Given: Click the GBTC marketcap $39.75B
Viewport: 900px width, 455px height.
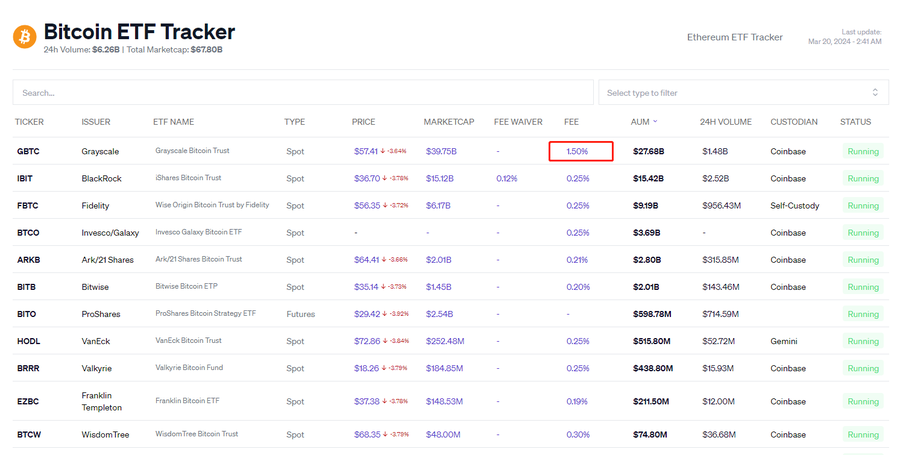Looking at the screenshot, I should point(441,151).
